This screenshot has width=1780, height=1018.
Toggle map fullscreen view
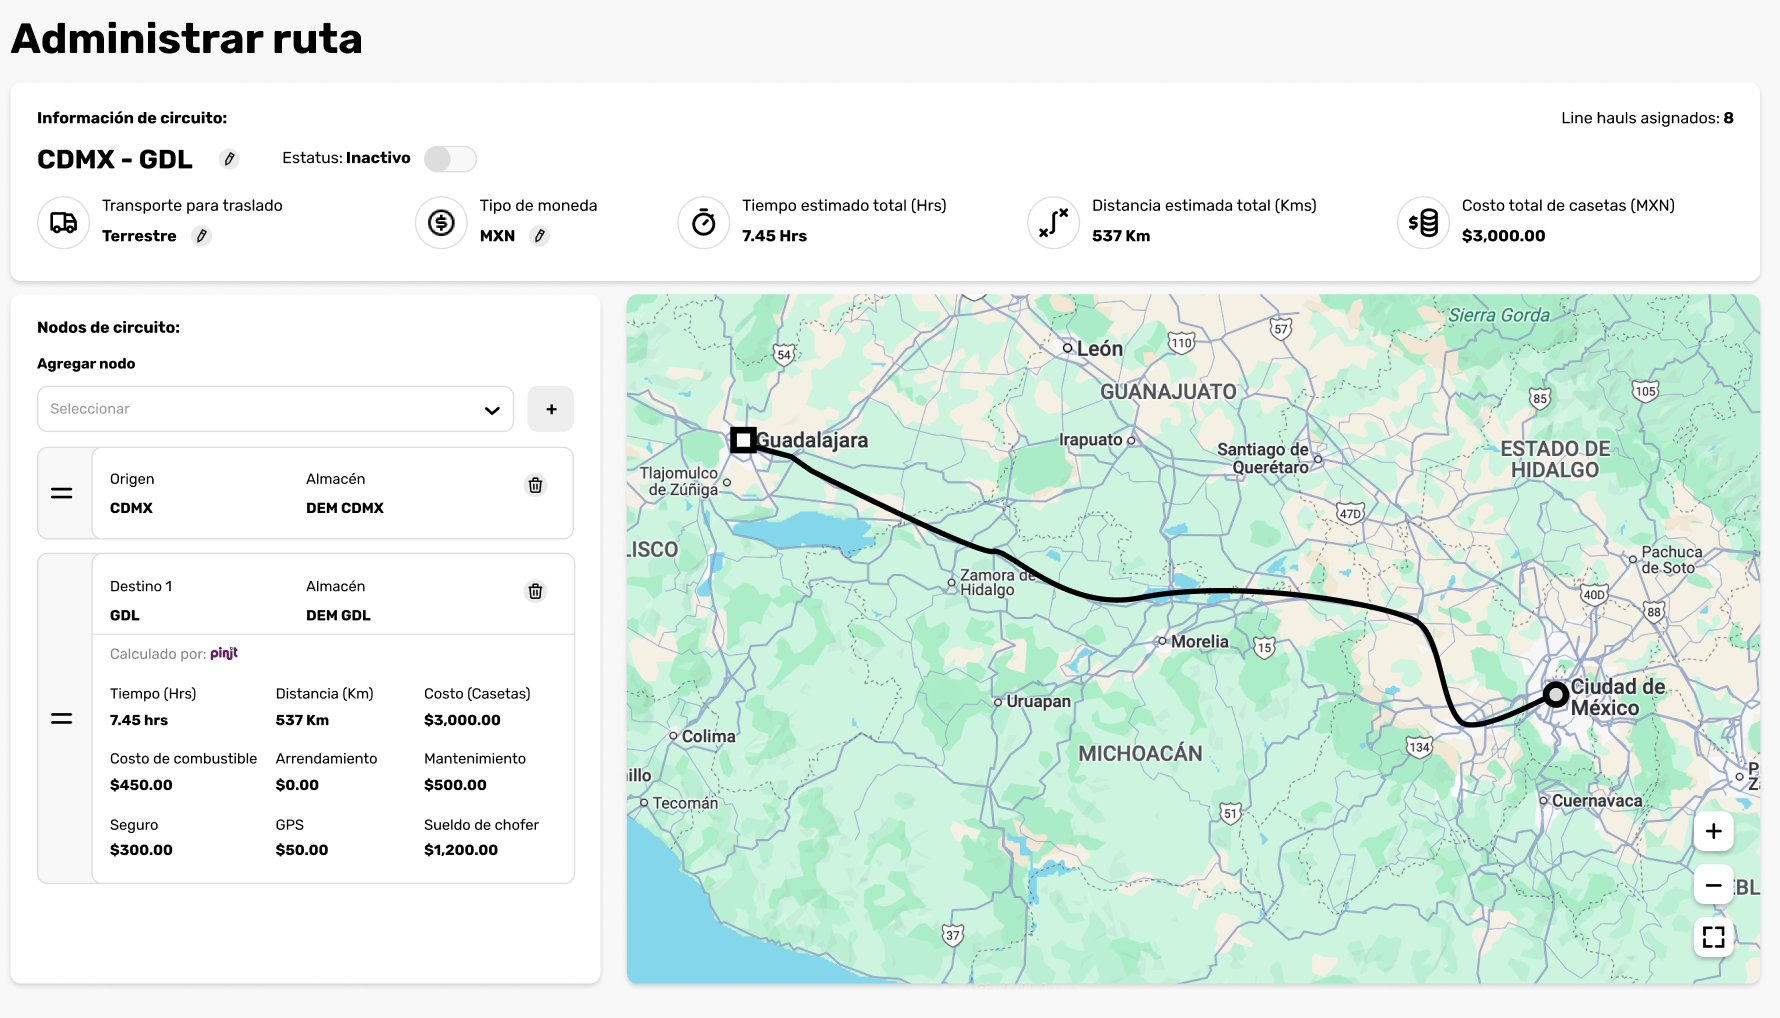pyautogui.click(x=1713, y=937)
